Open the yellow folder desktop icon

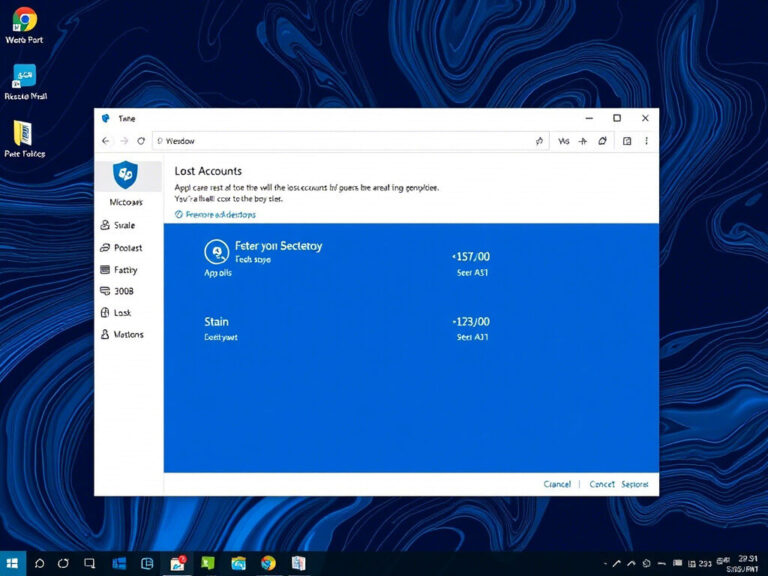[x=23, y=133]
